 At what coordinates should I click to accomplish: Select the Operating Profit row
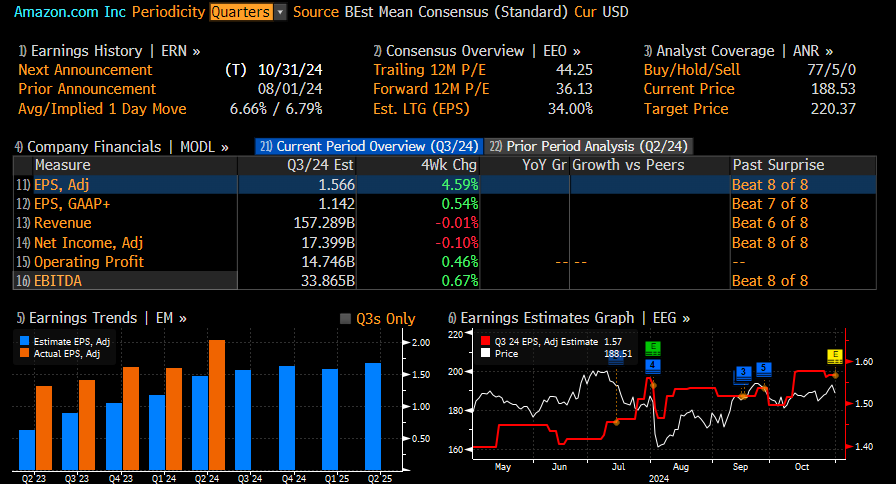pos(445,262)
